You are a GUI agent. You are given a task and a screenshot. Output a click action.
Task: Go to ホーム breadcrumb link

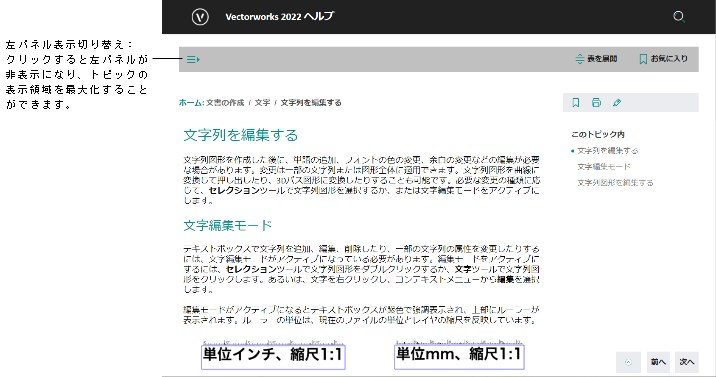click(190, 103)
